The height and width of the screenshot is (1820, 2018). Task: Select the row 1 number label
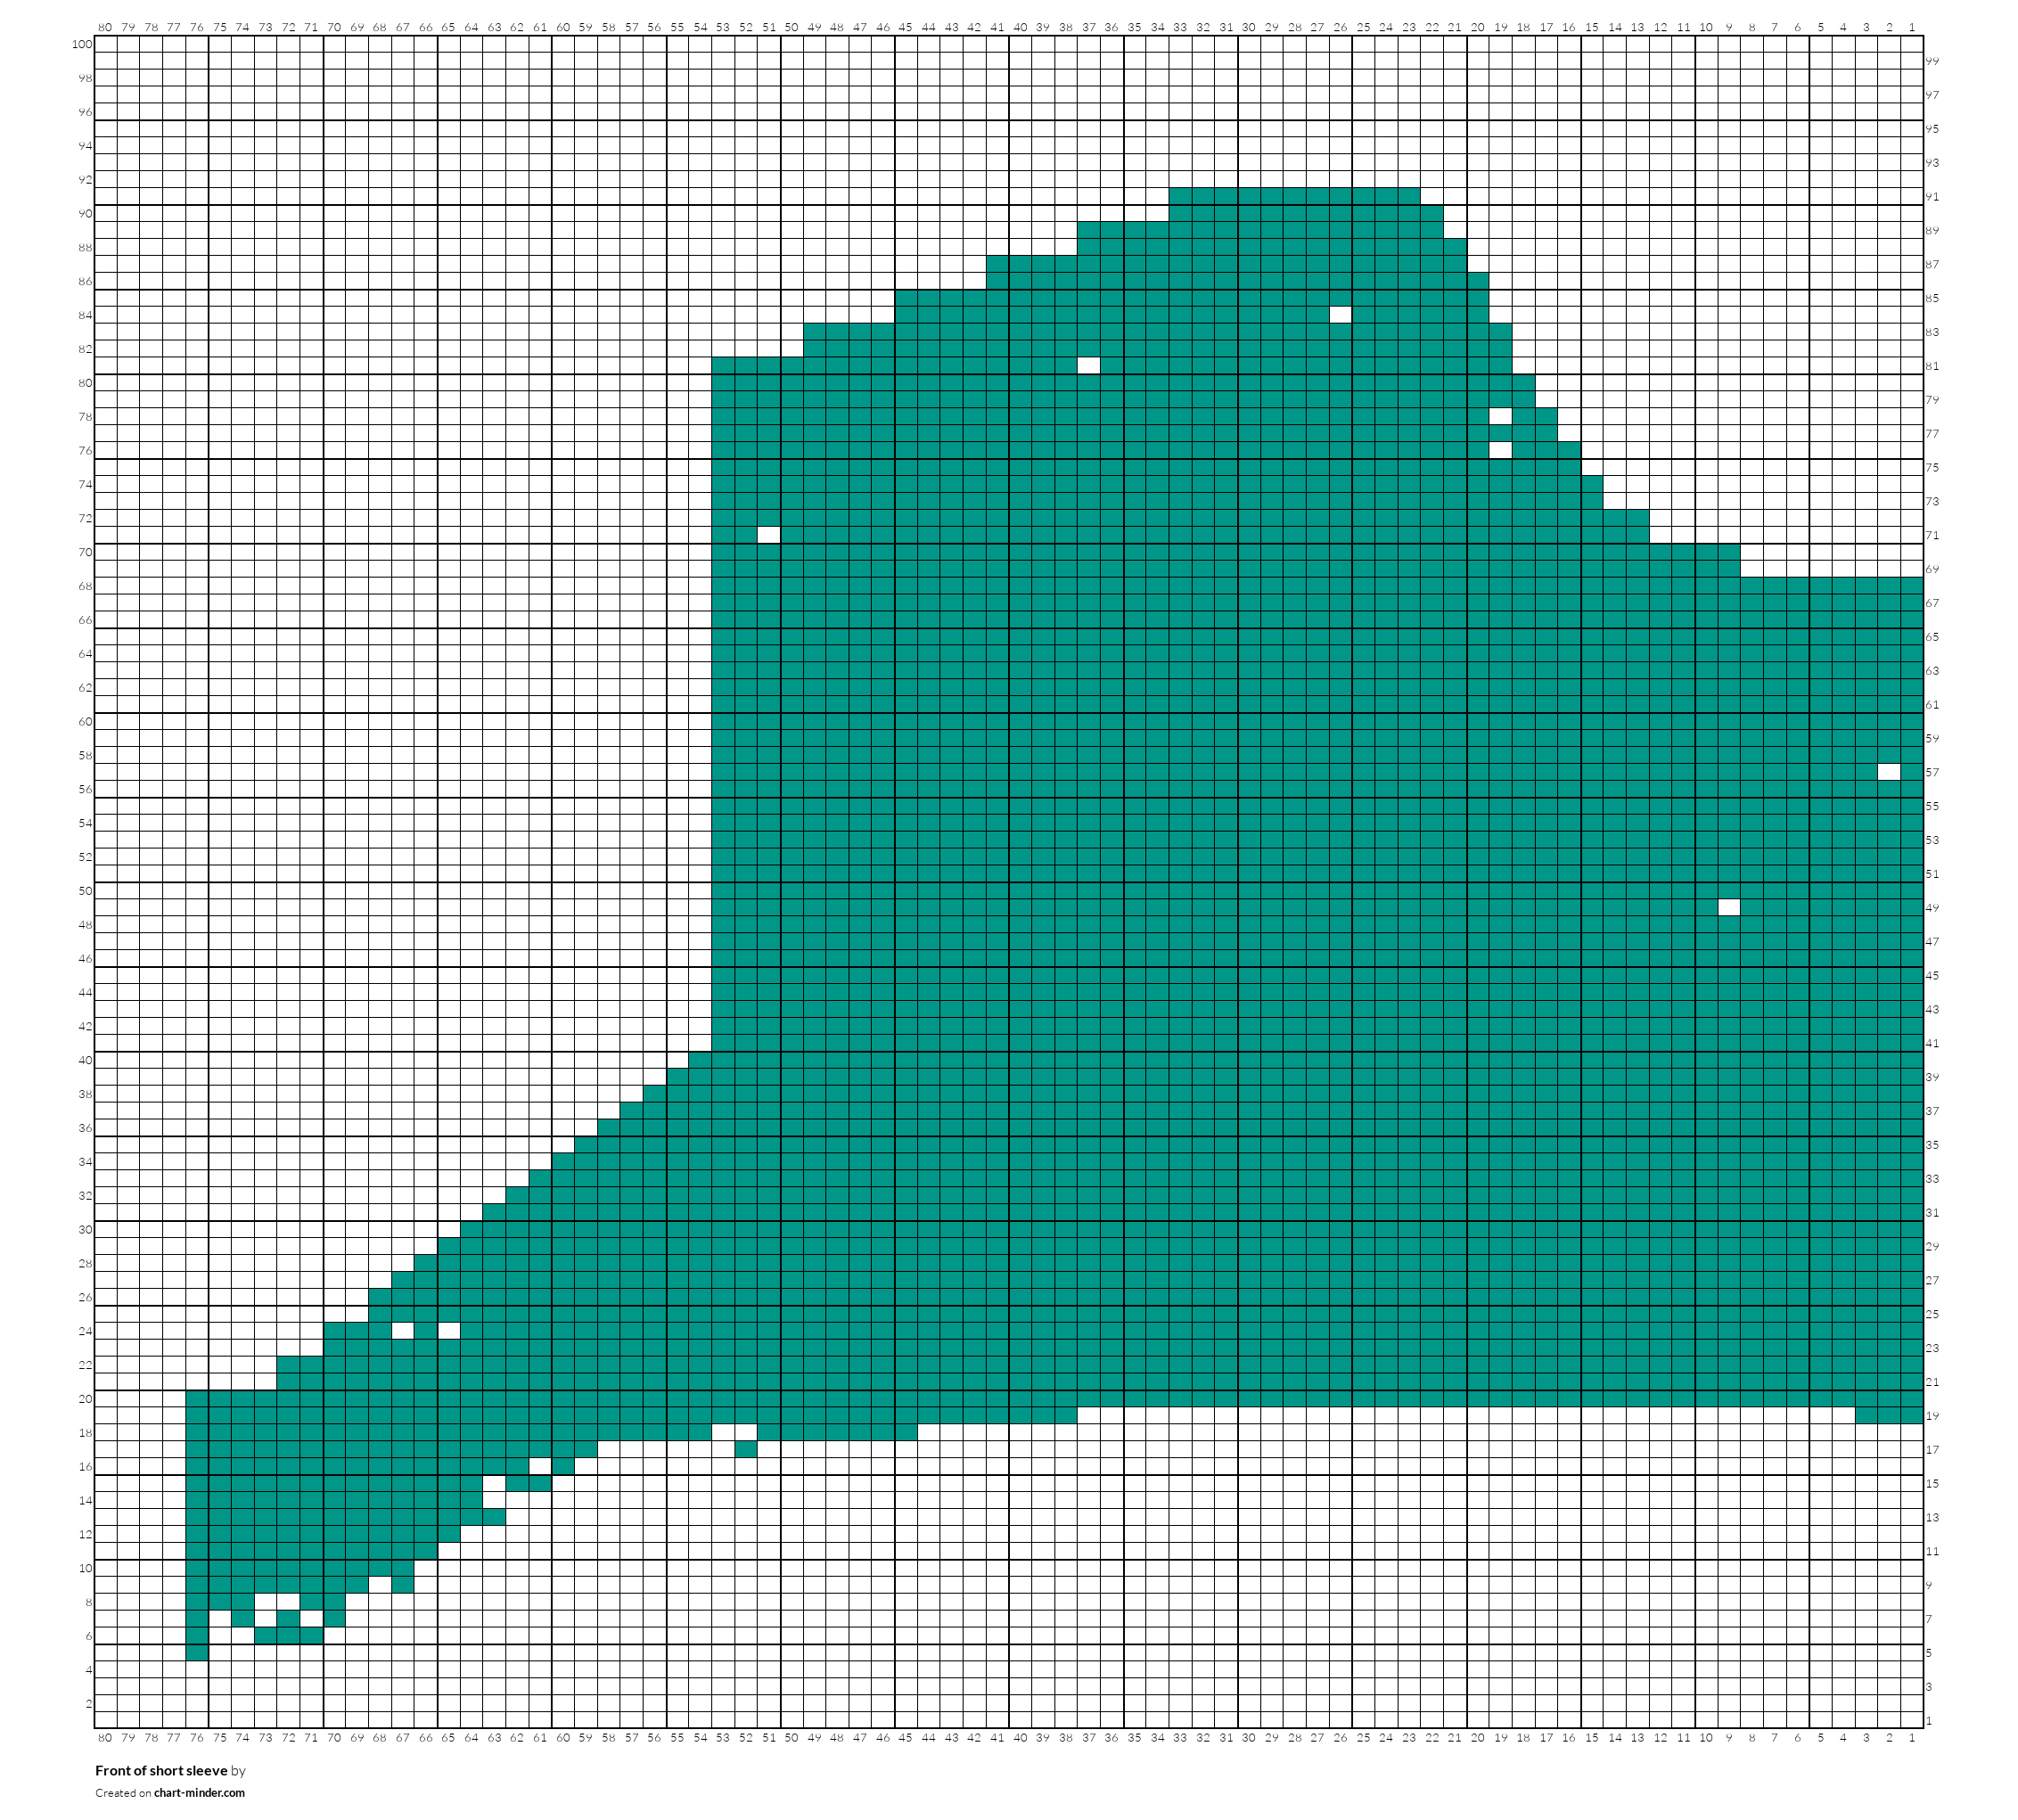pos(1929,1721)
